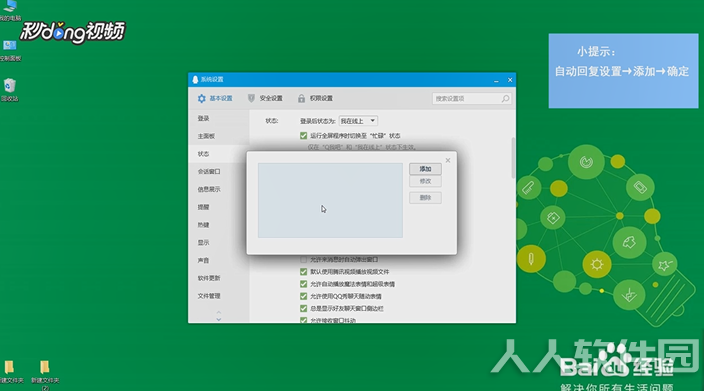Click the 添加 button in the auto-reply dialog
This screenshot has width=704, height=391.
coord(425,169)
